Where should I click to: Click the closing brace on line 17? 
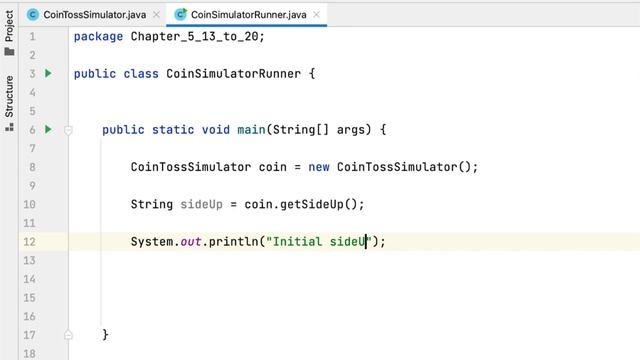click(x=105, y=335)
